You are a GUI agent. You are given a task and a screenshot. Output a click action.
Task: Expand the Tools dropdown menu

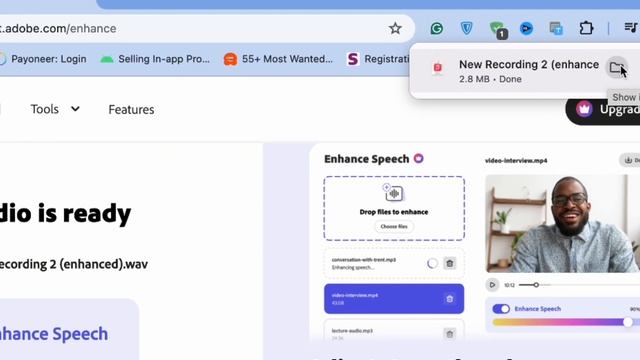coord(55,109)
